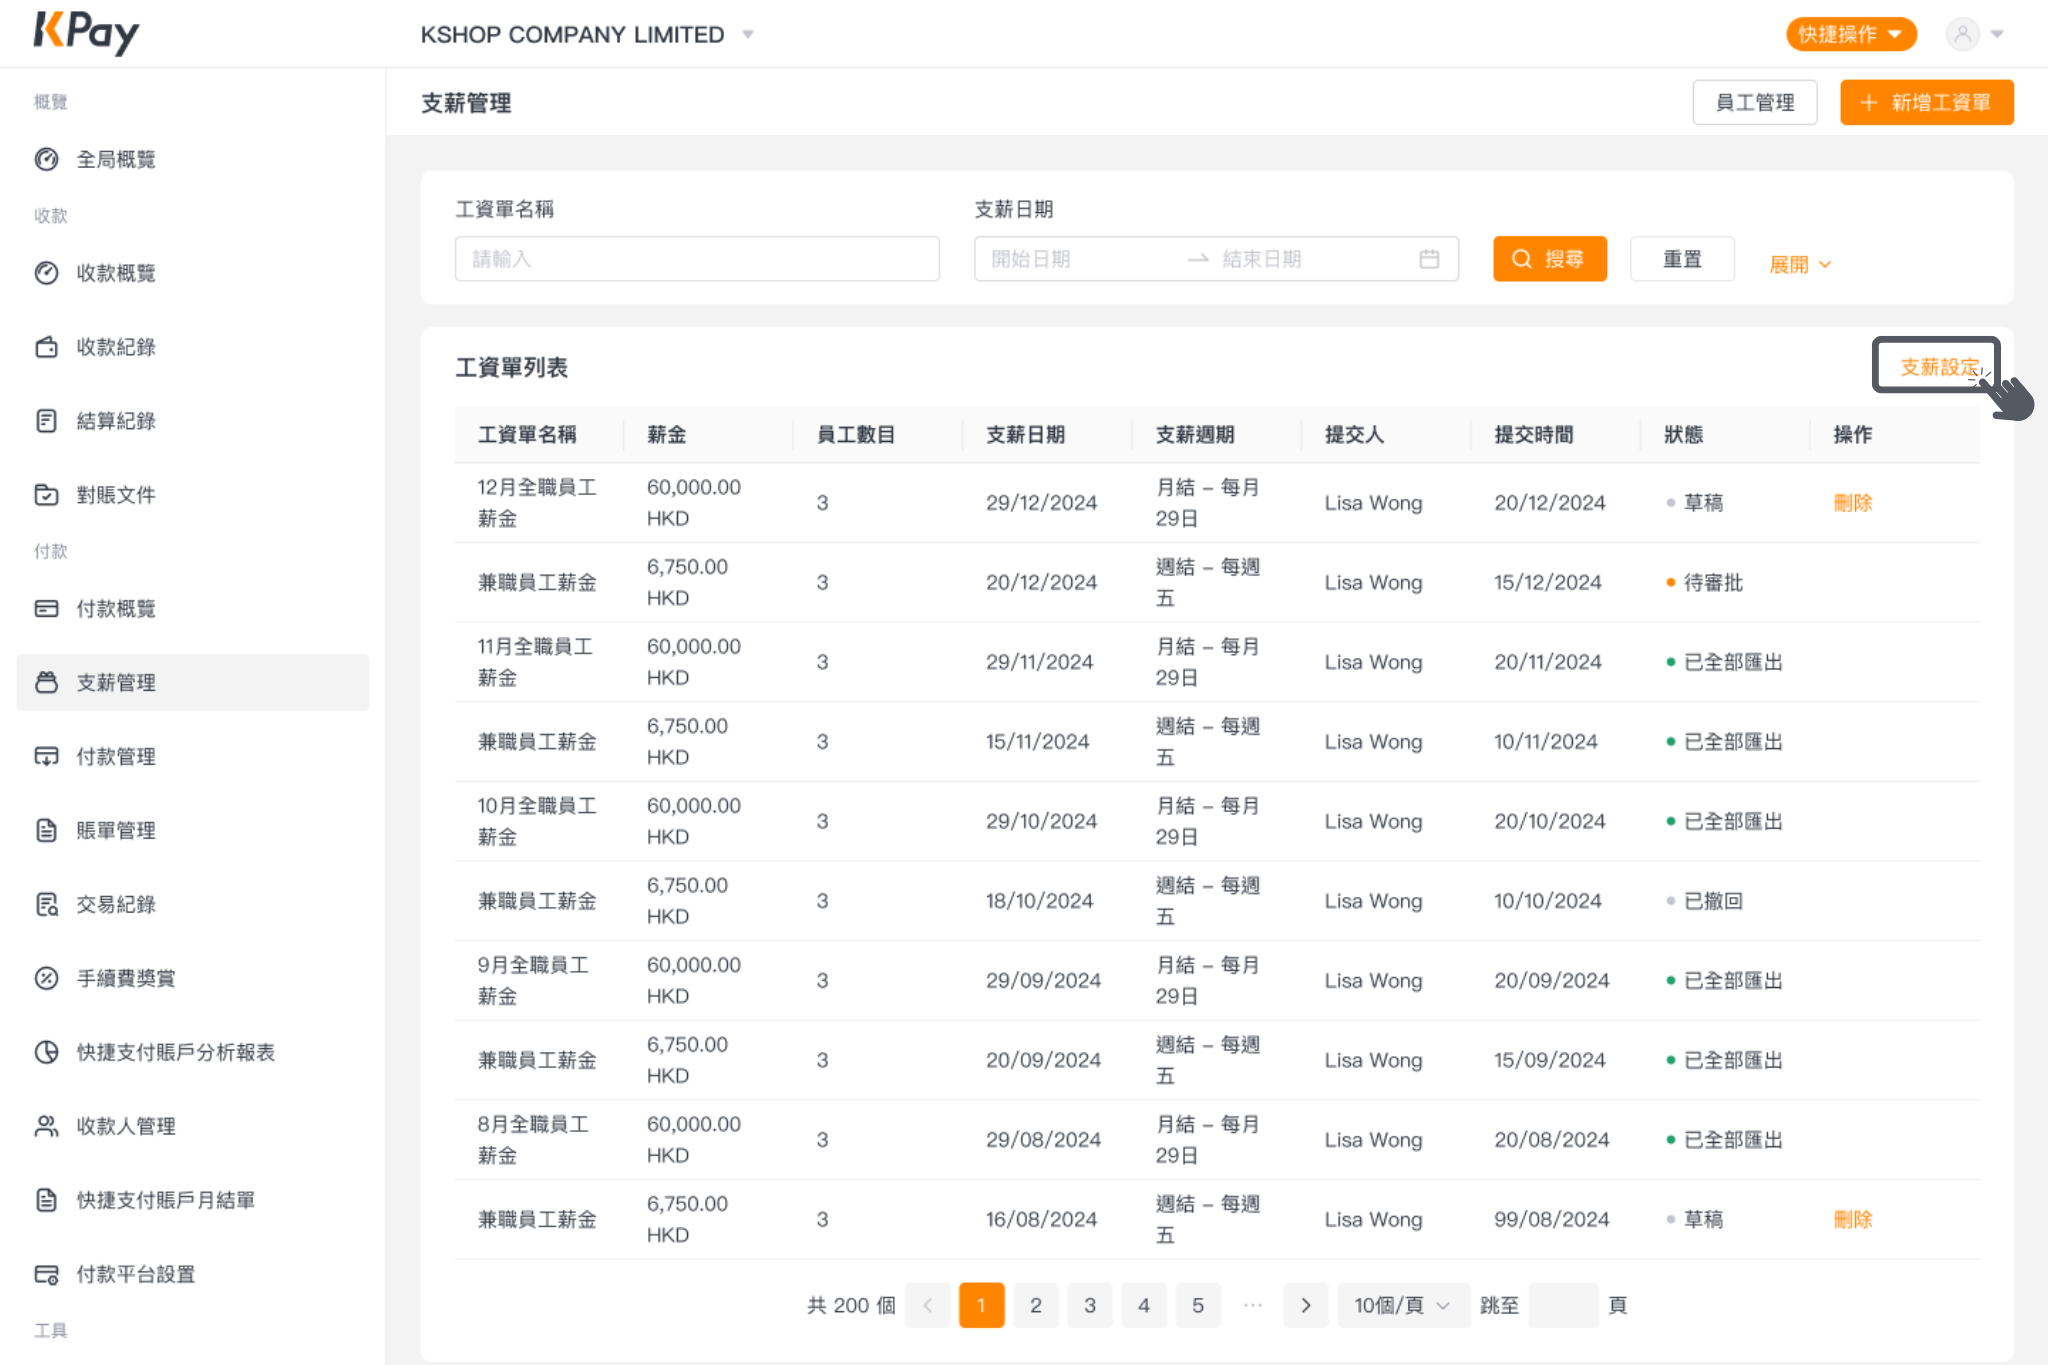Delete the 12月全職員工薪金 payslip

click(x=1852, y=503)
